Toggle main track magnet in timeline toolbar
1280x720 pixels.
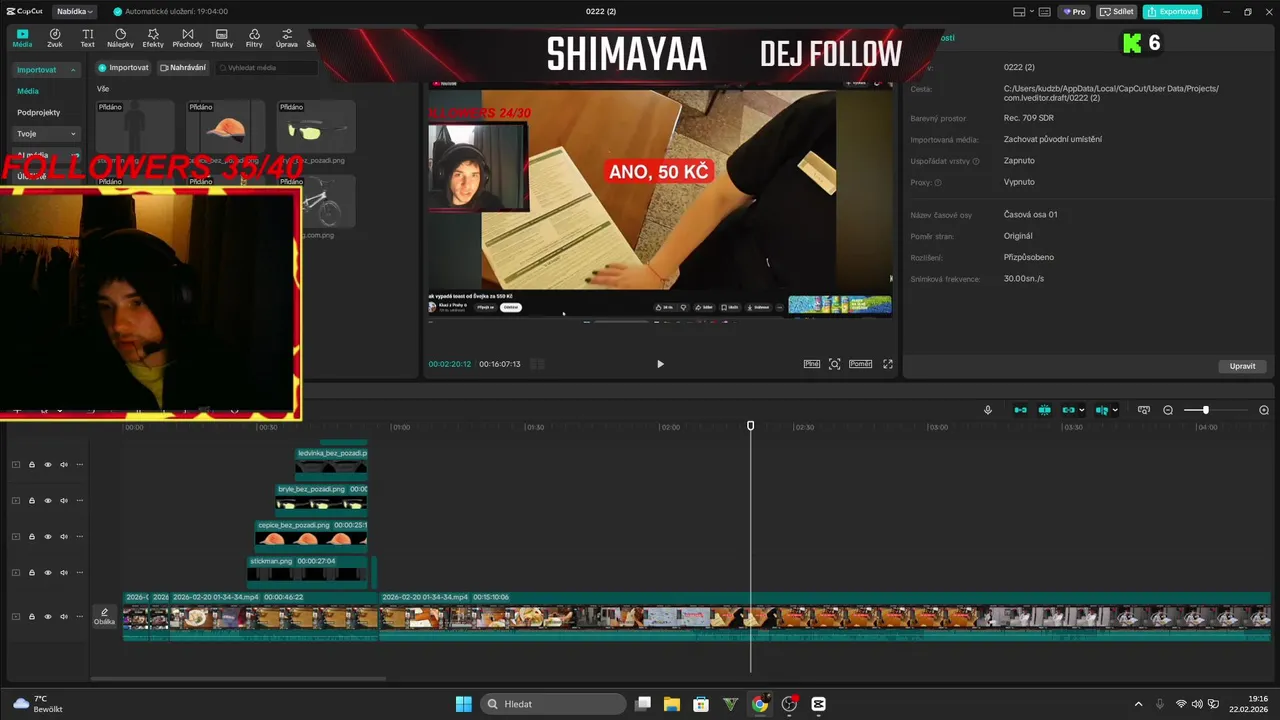(1020, 410)
